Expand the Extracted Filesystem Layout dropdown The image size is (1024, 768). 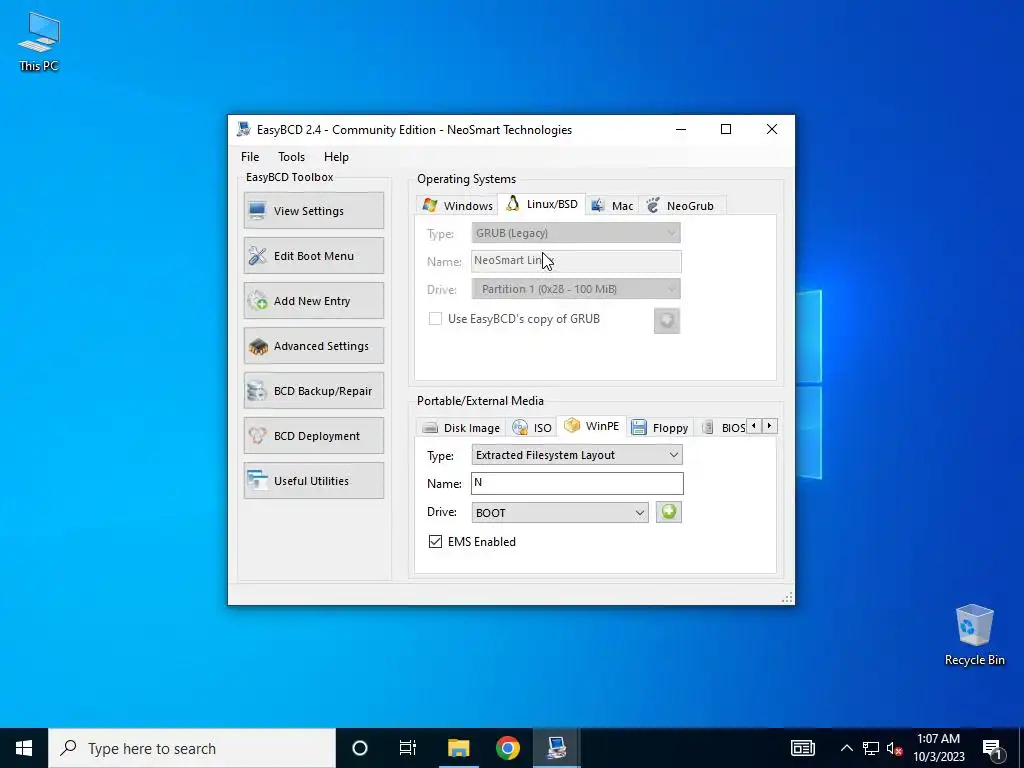tap(577, 455)
